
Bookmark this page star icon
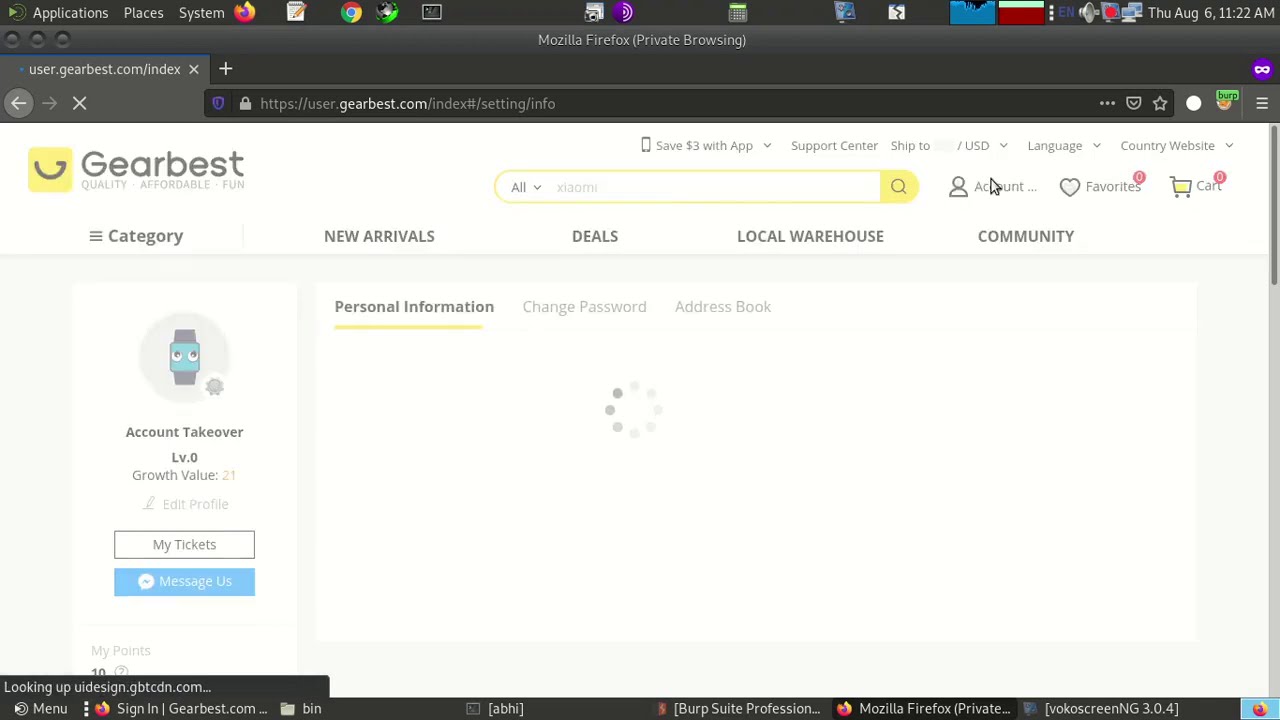point(1160,103)
